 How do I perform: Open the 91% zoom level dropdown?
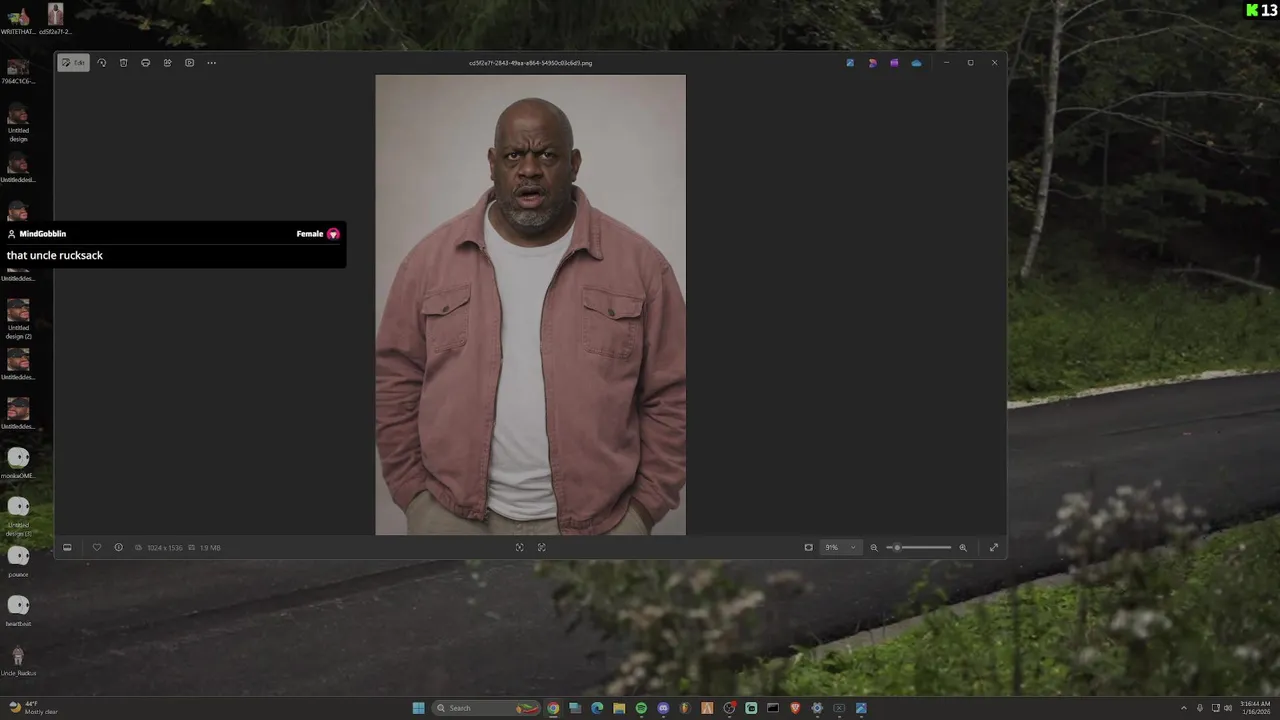[x=840, y=547]
